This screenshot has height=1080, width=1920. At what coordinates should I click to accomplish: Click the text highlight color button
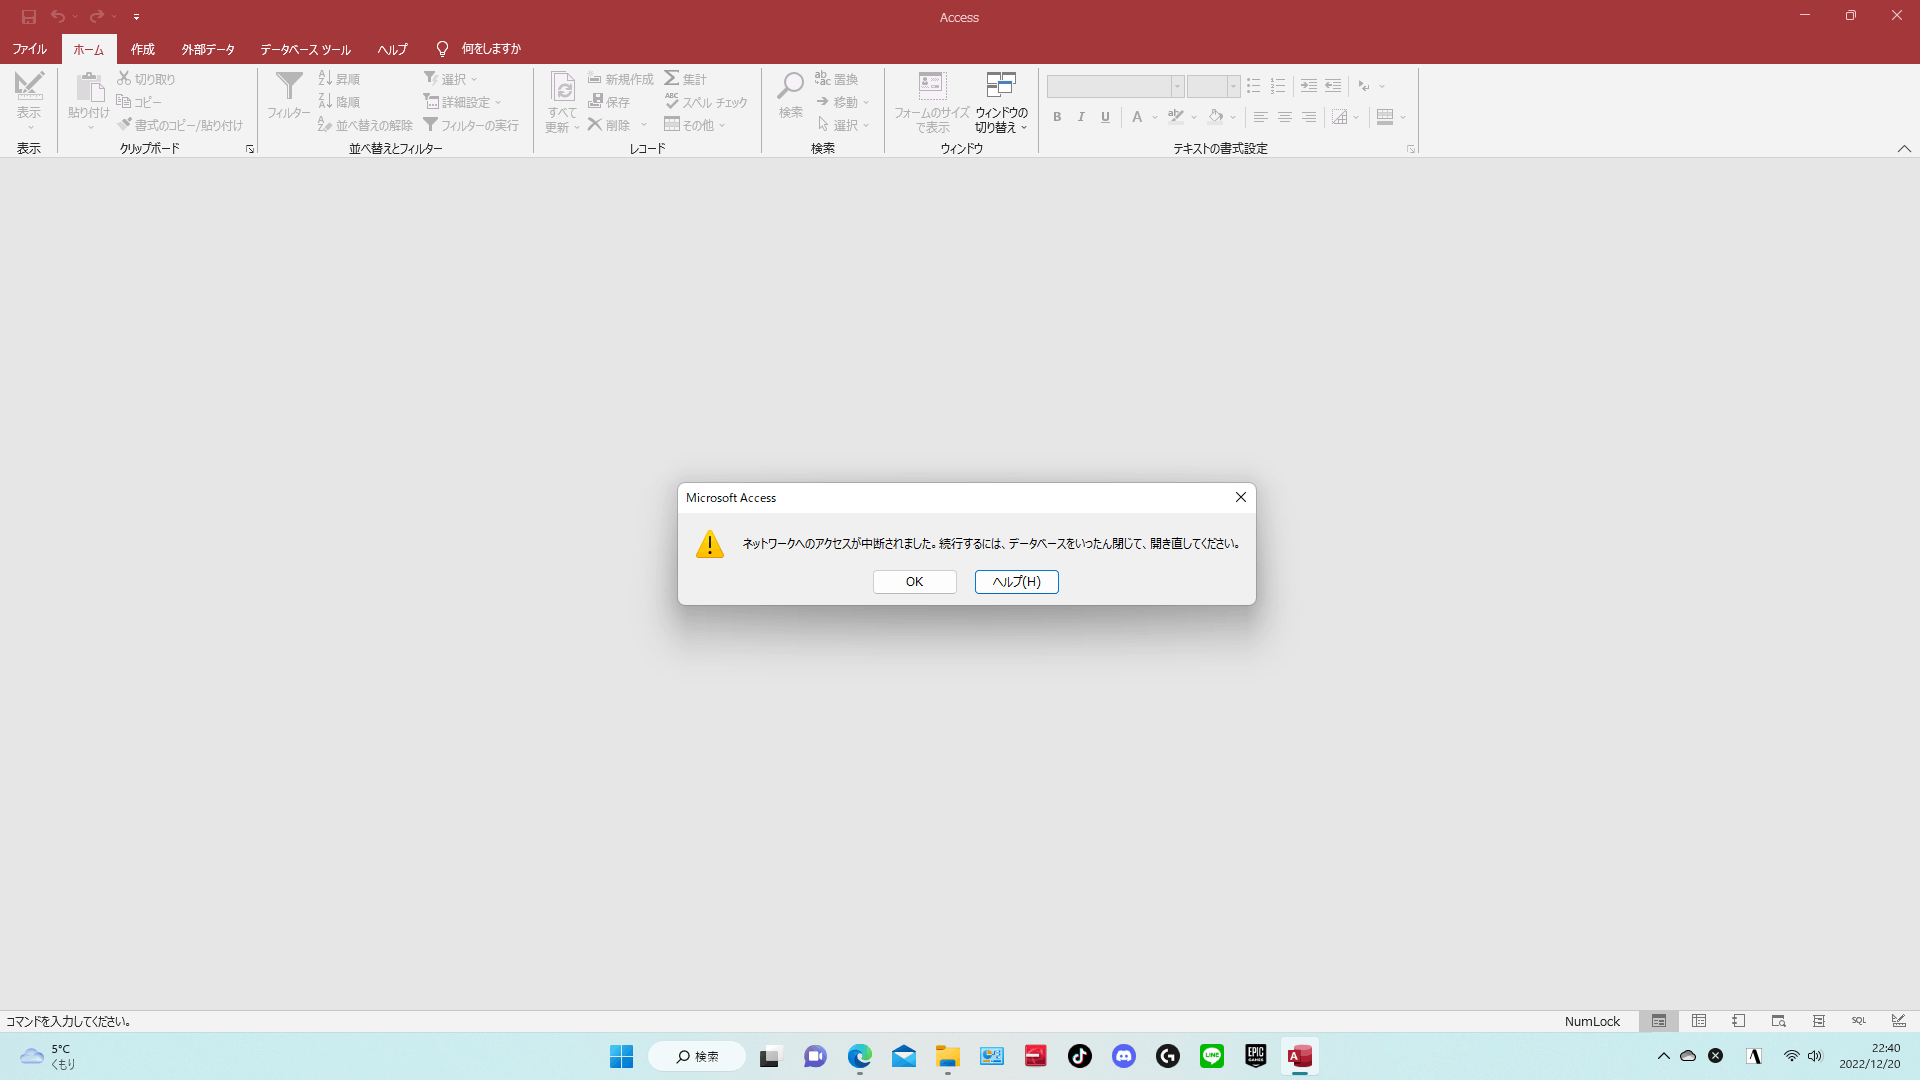coord(1176,117)
